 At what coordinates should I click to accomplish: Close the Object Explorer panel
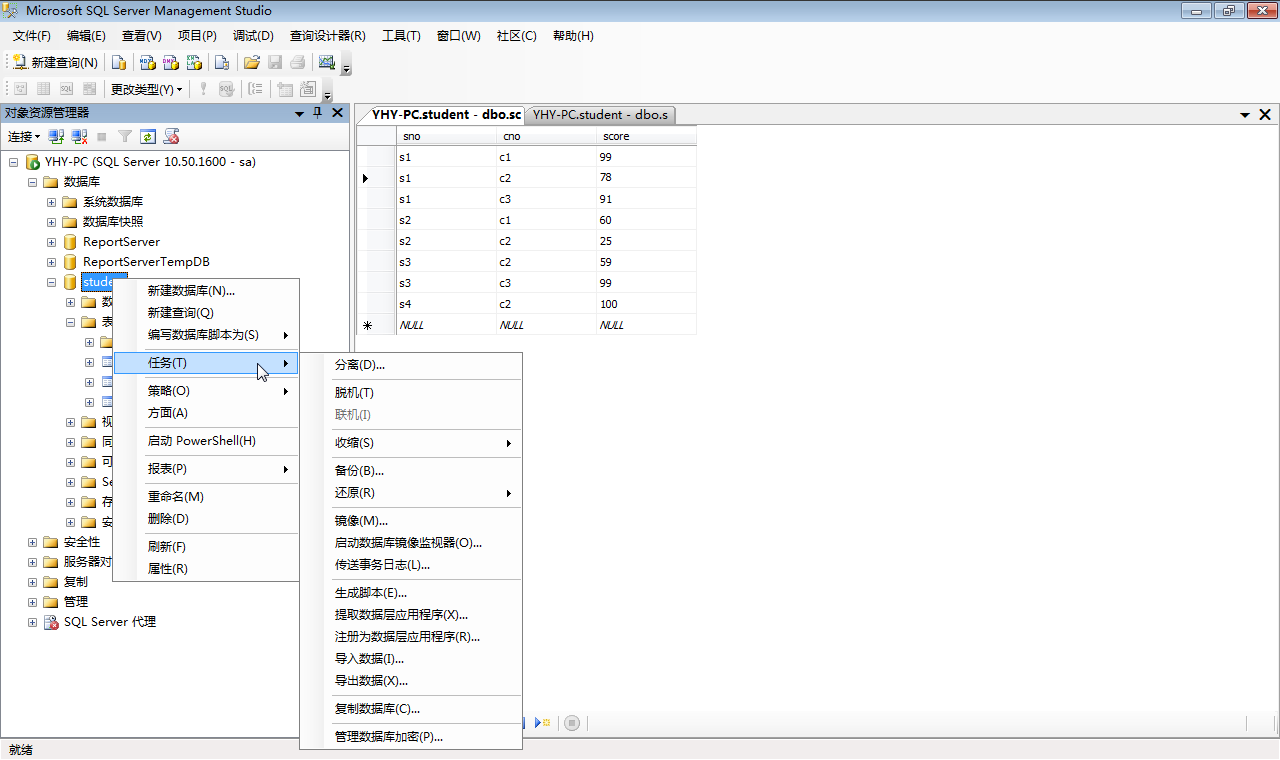tap(337, 113)
